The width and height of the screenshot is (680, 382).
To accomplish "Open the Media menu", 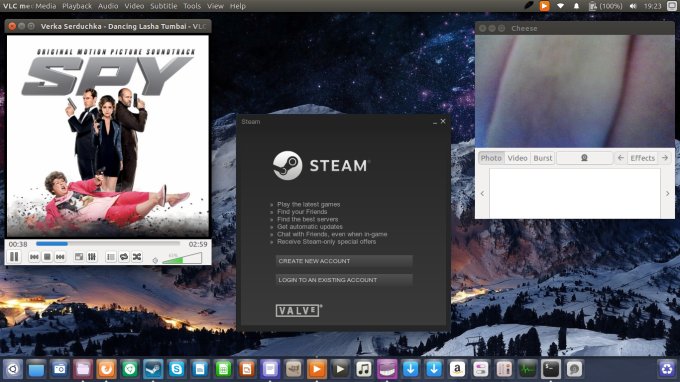I will (46, 6).
